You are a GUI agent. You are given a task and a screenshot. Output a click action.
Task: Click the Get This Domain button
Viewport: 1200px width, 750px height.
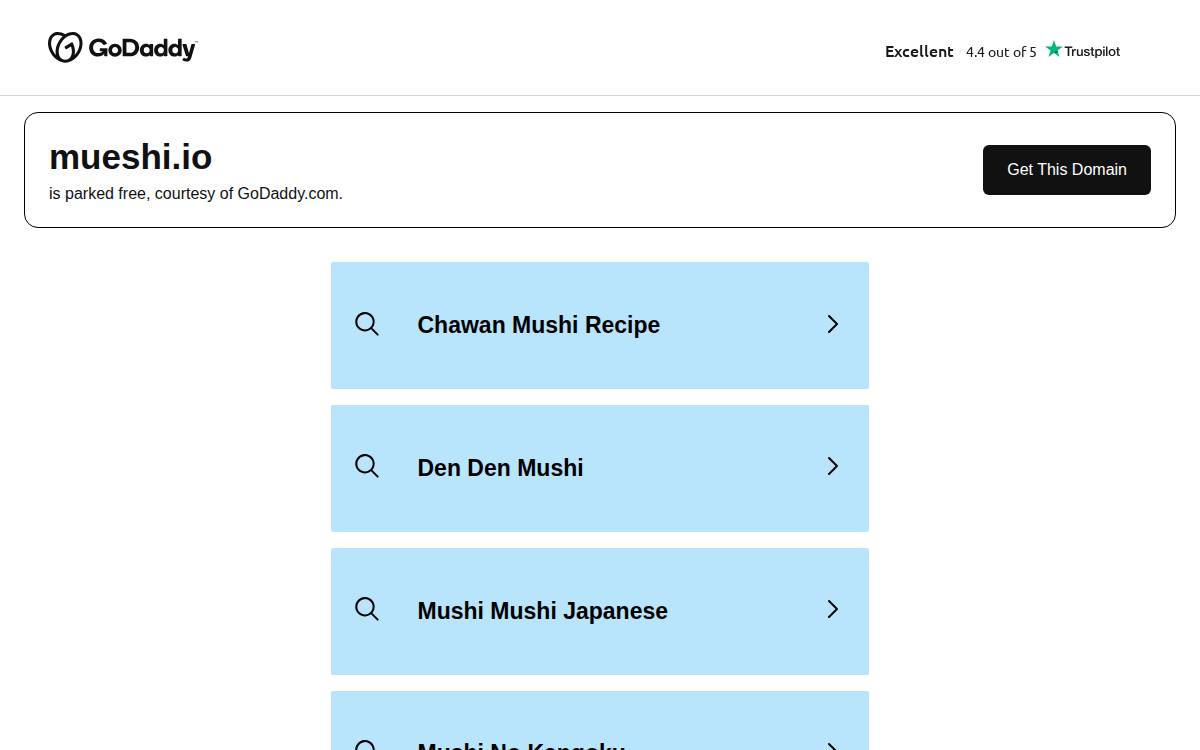1066,170
